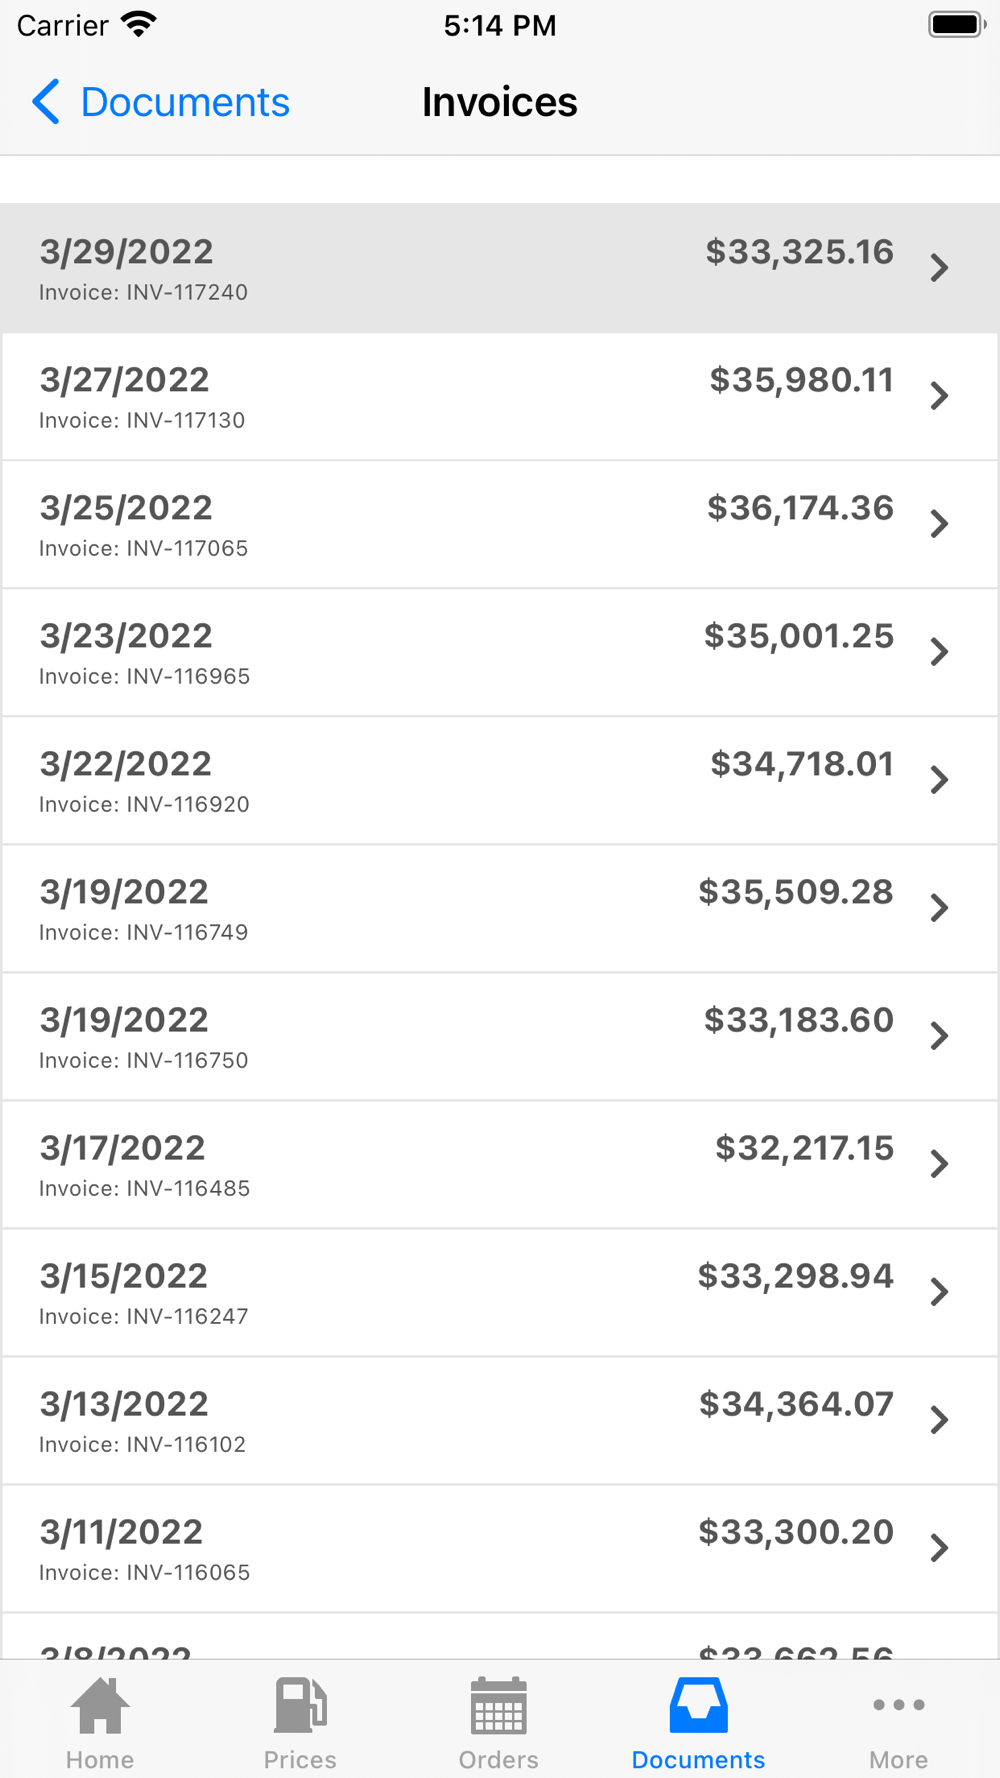Expand chevron for invoice INV-117130
This screenshot has width=1000, height=1778.
[x=939, y=396]
